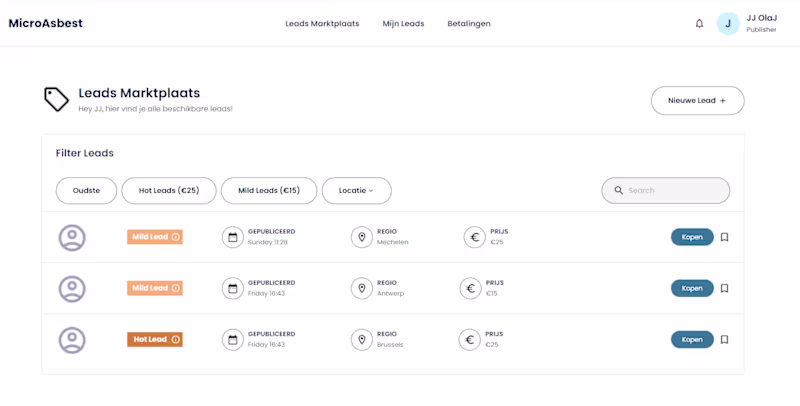
Task: Click the price tag icon beside Leads Marktplaats
Action: 56,99
